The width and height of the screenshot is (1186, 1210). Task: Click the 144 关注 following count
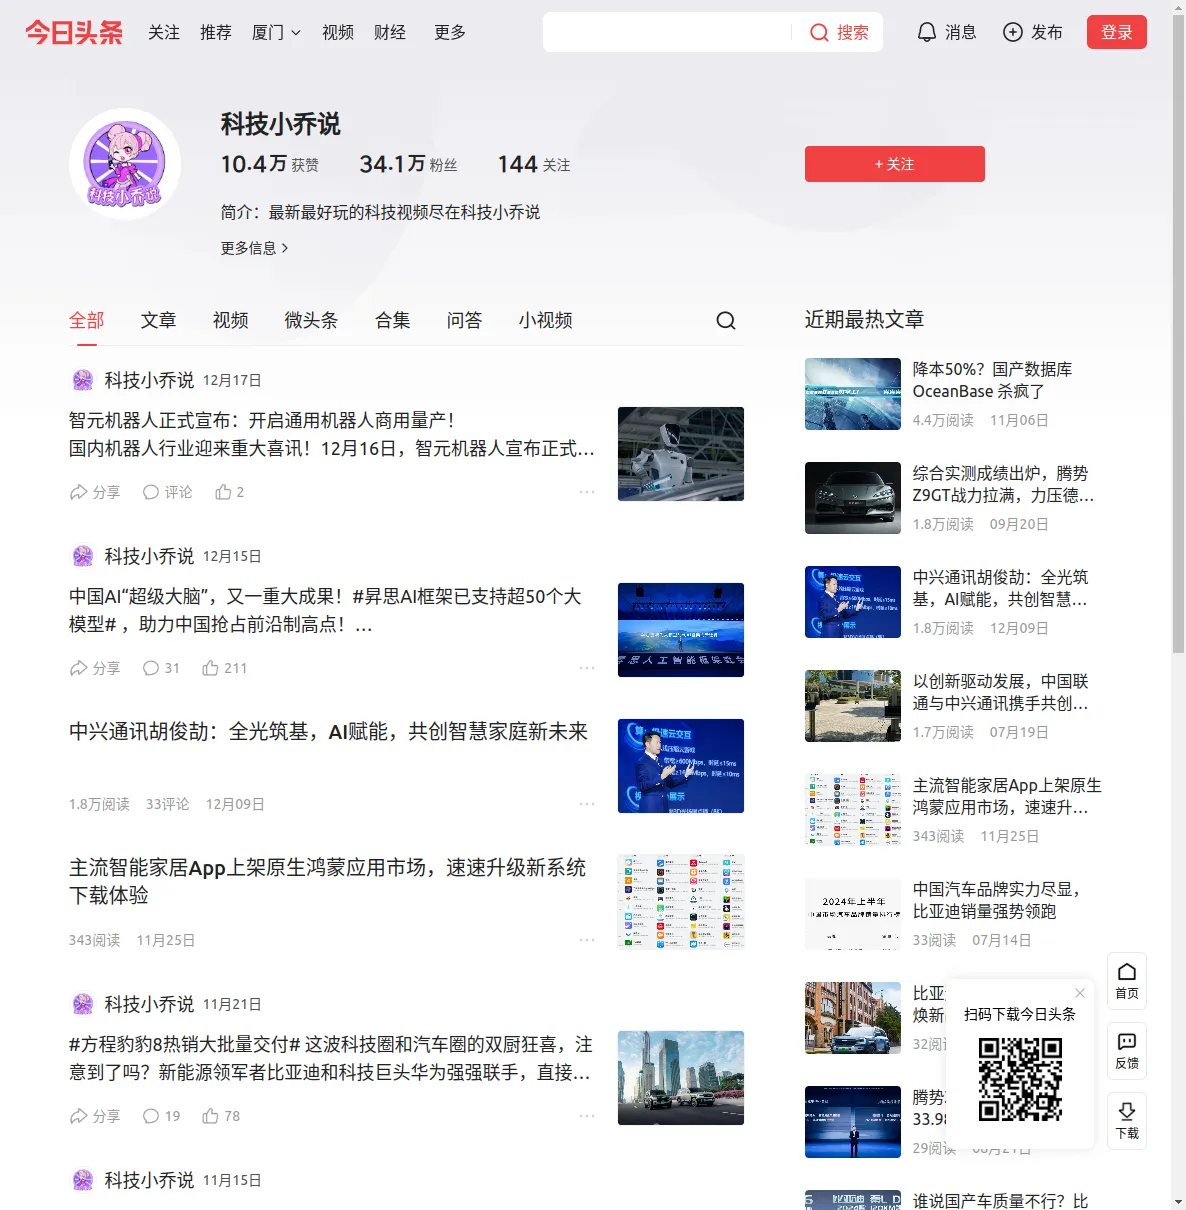coord(534,164)
